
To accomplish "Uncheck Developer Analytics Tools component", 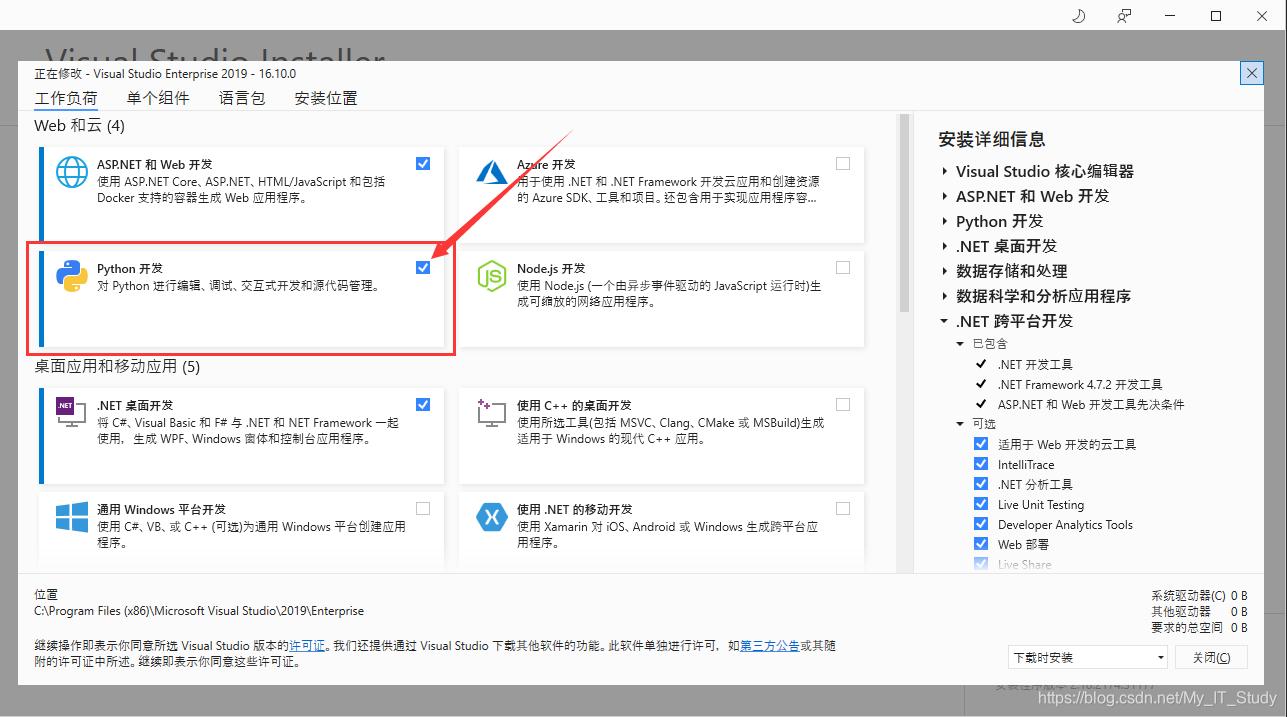I will [981, 524].
